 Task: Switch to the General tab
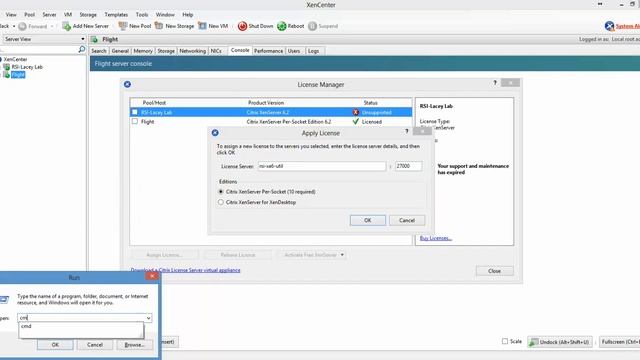(120, 51)
